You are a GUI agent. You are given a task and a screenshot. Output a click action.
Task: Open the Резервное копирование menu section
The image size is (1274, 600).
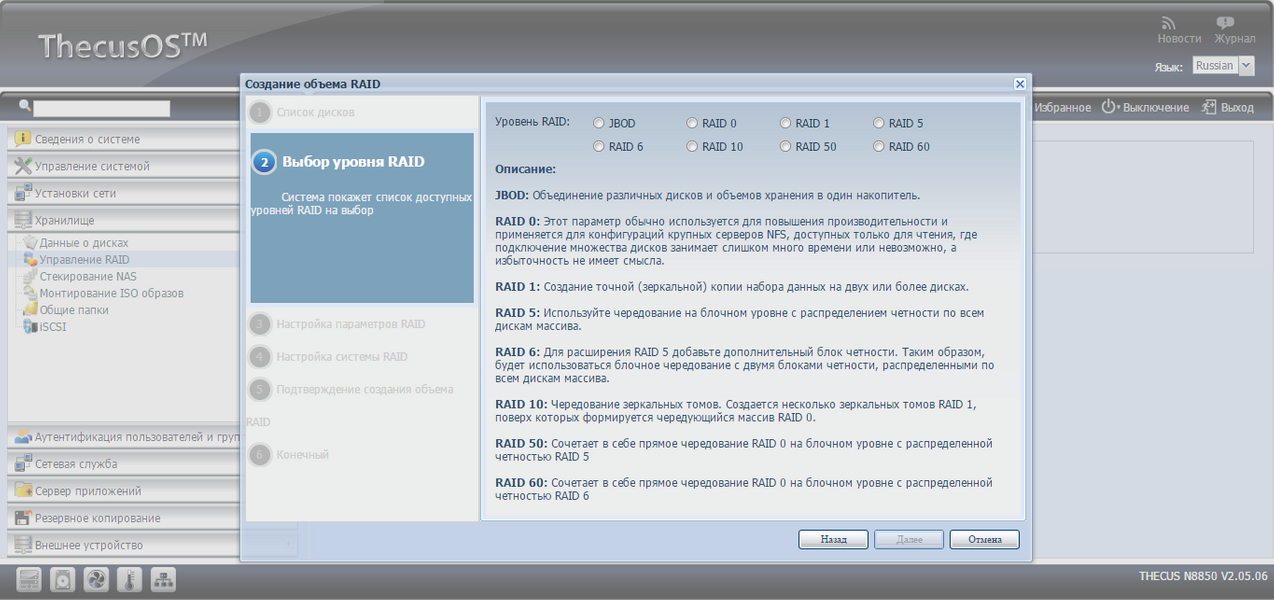[x=97, y=518]
